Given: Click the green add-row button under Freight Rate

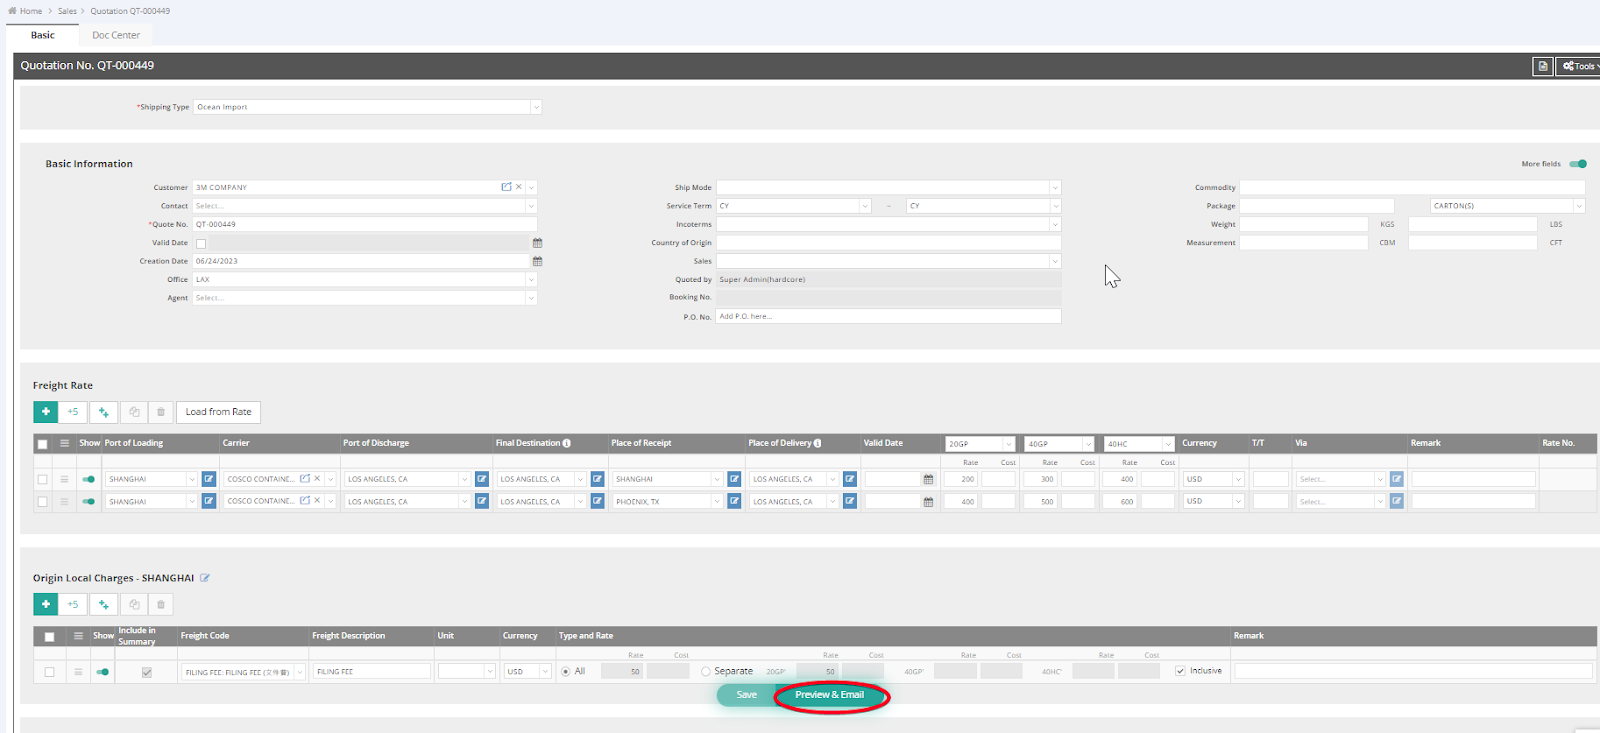Looking at the screenshot, I should tap(45, 412).
